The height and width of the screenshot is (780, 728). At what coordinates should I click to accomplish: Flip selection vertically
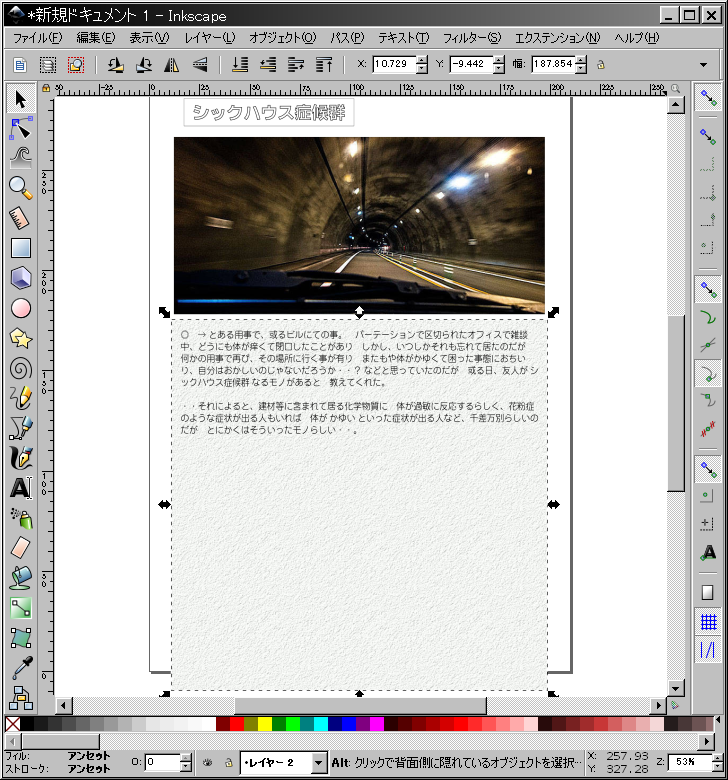pos(200,65)
